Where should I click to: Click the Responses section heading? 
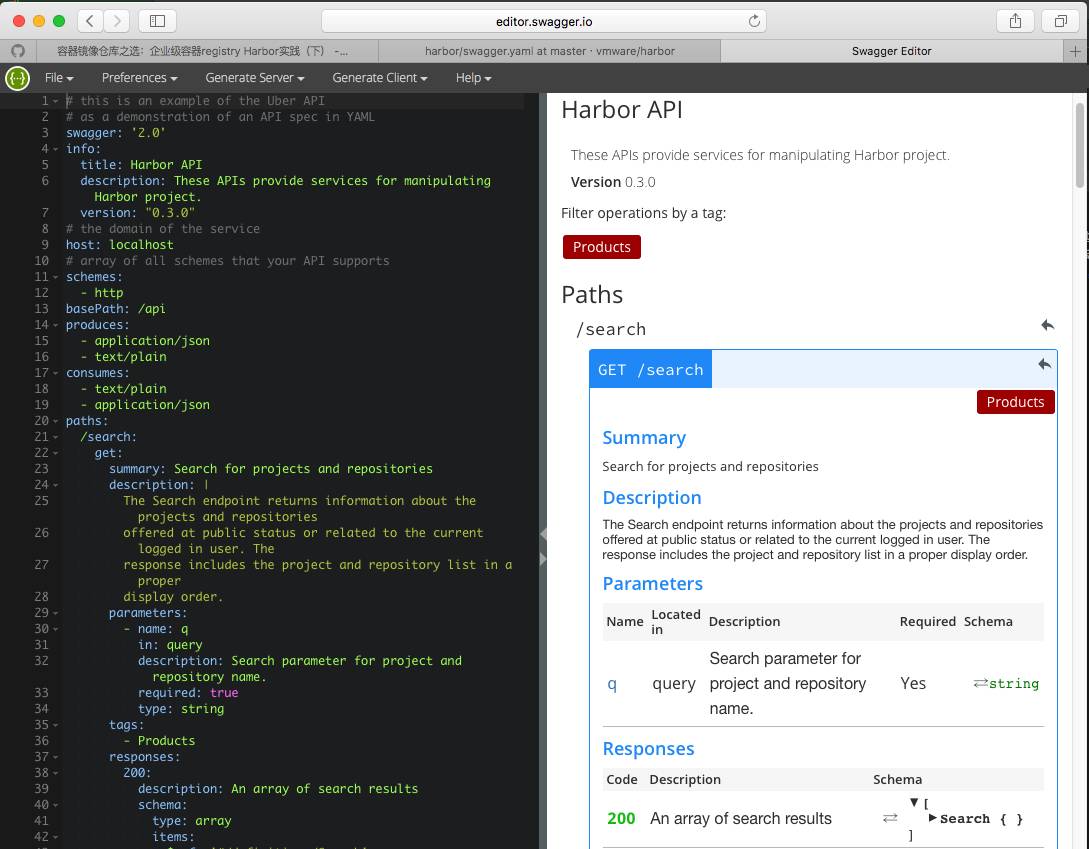[x=648, y=748]
